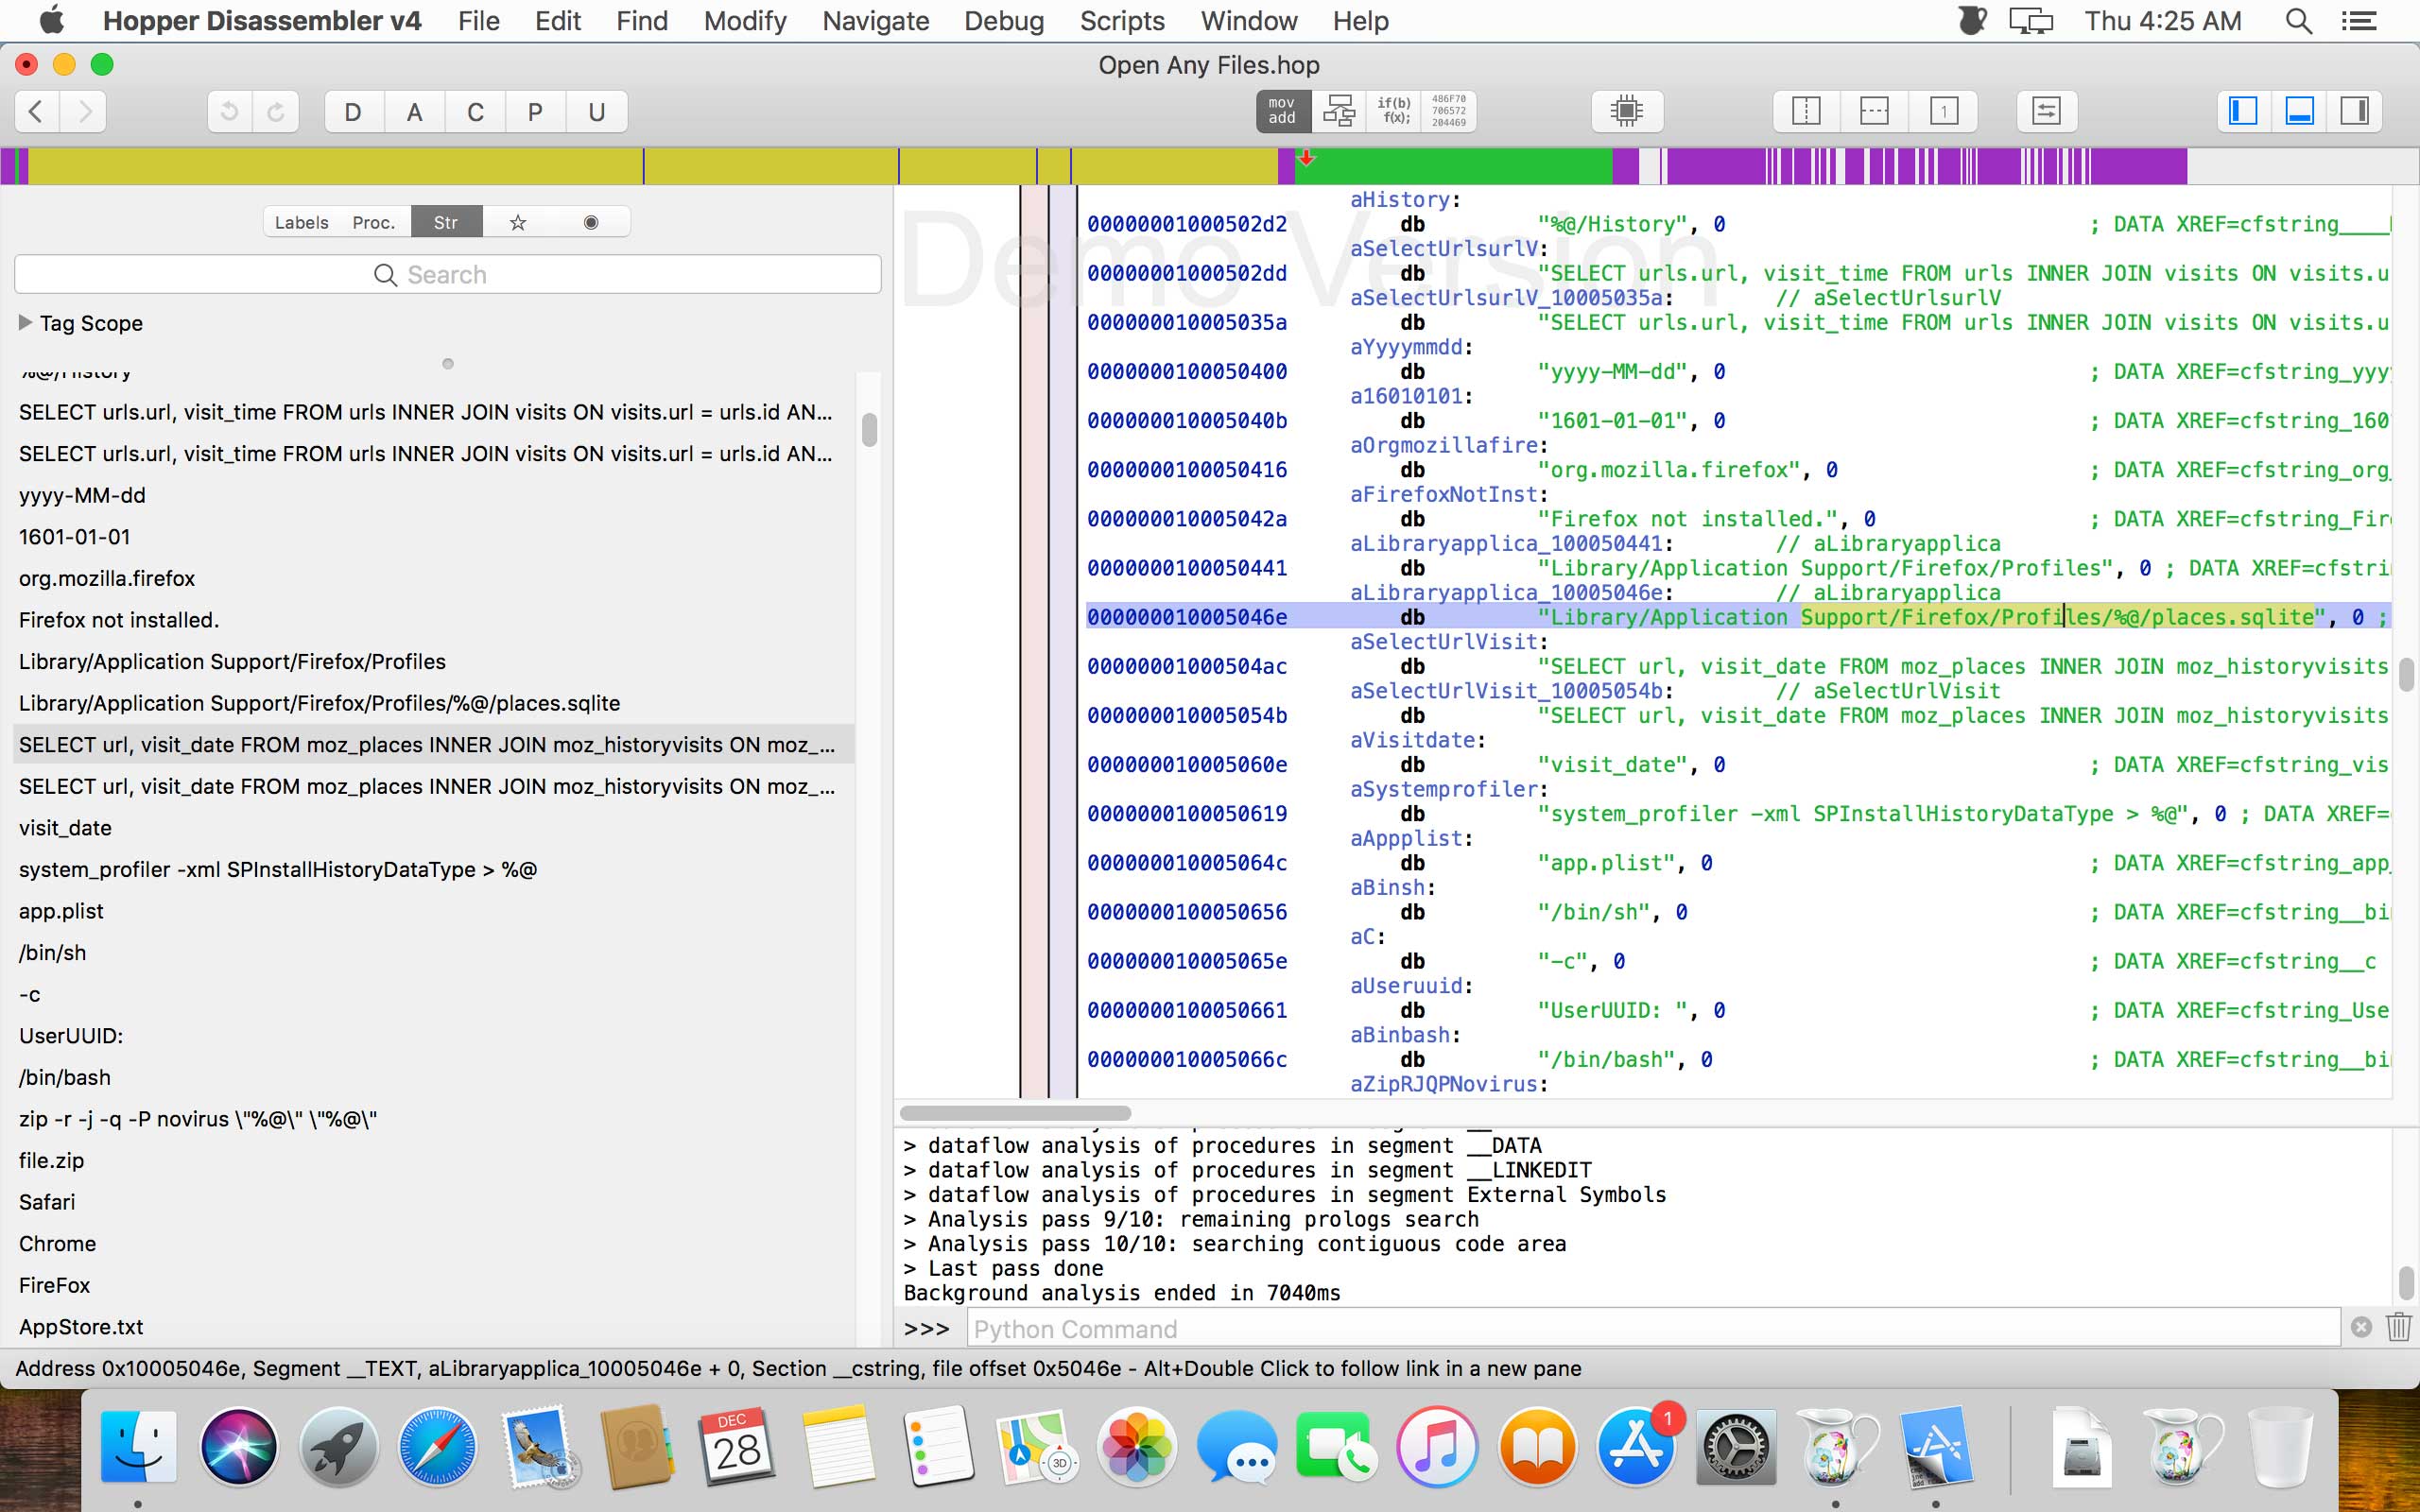The height and width of the screenshot is (1512, 2420).
Task: Switch to the Proc. tab
Action: [374, 222]
